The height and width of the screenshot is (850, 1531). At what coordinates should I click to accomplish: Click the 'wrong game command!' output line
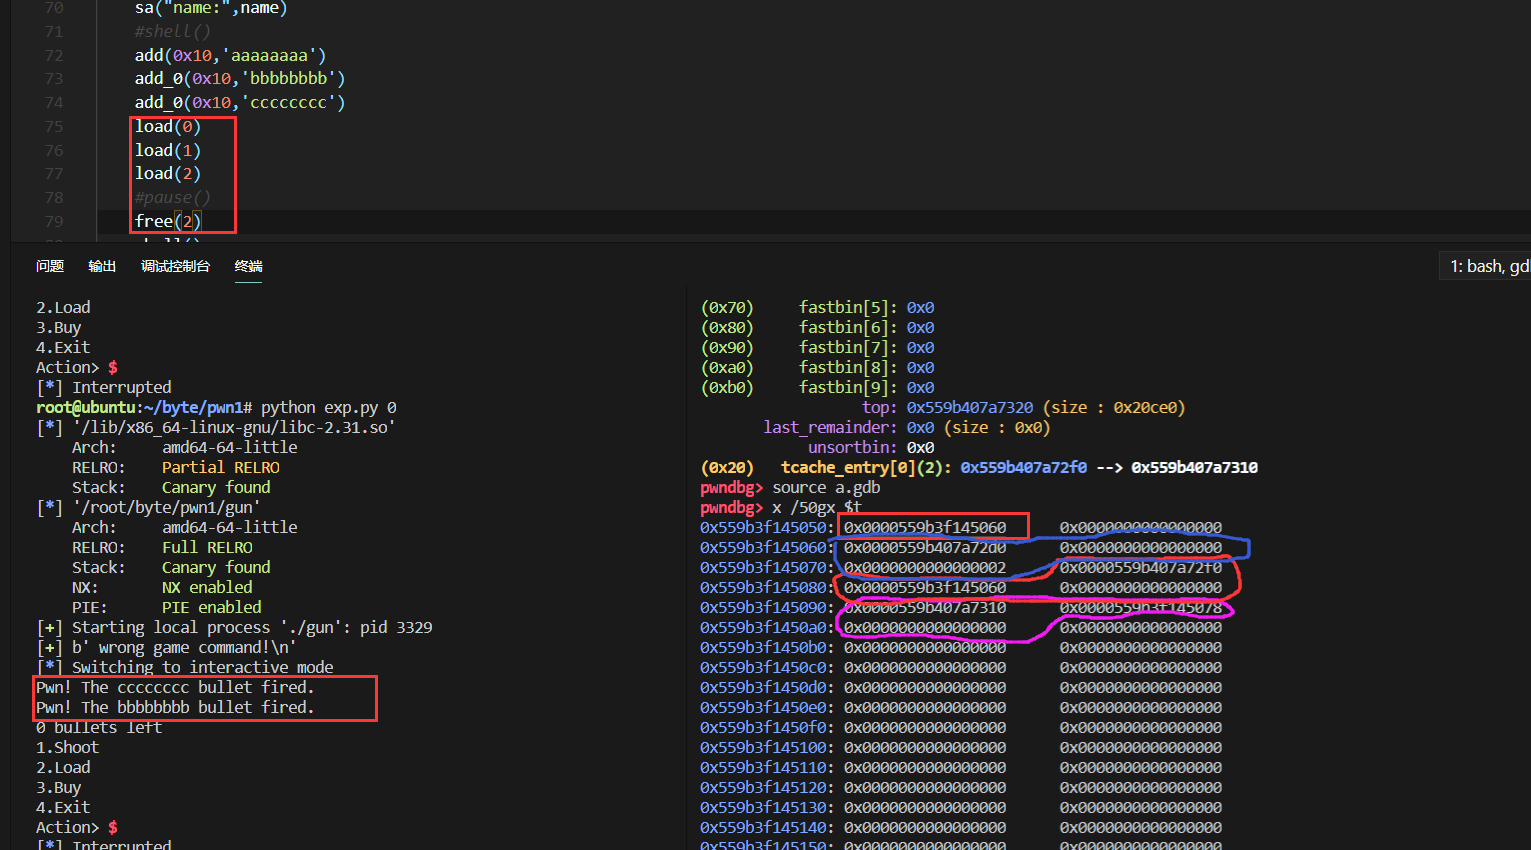tap(166, 647)
